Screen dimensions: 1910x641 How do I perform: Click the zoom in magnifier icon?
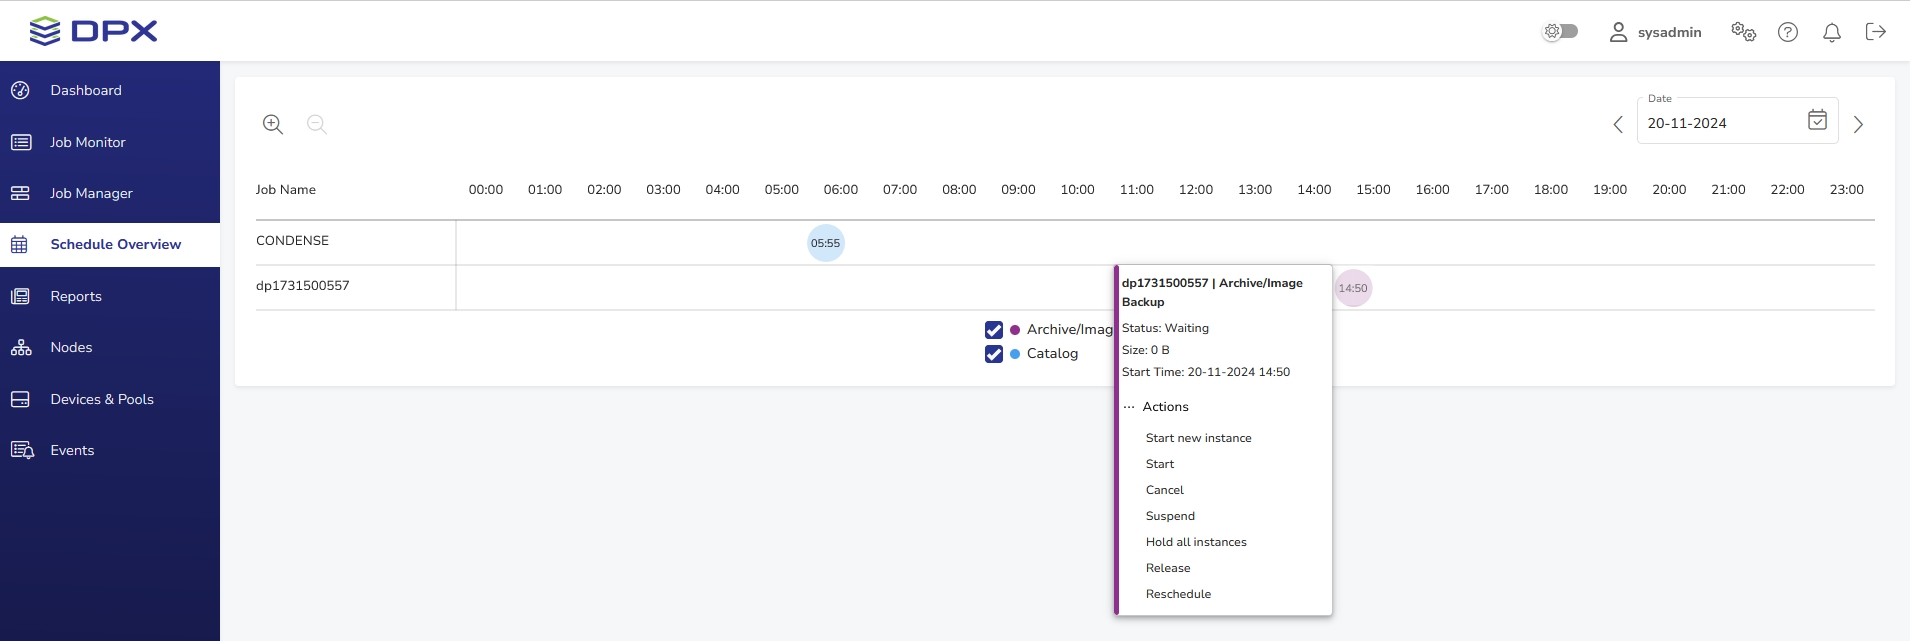tap(272, 124)
